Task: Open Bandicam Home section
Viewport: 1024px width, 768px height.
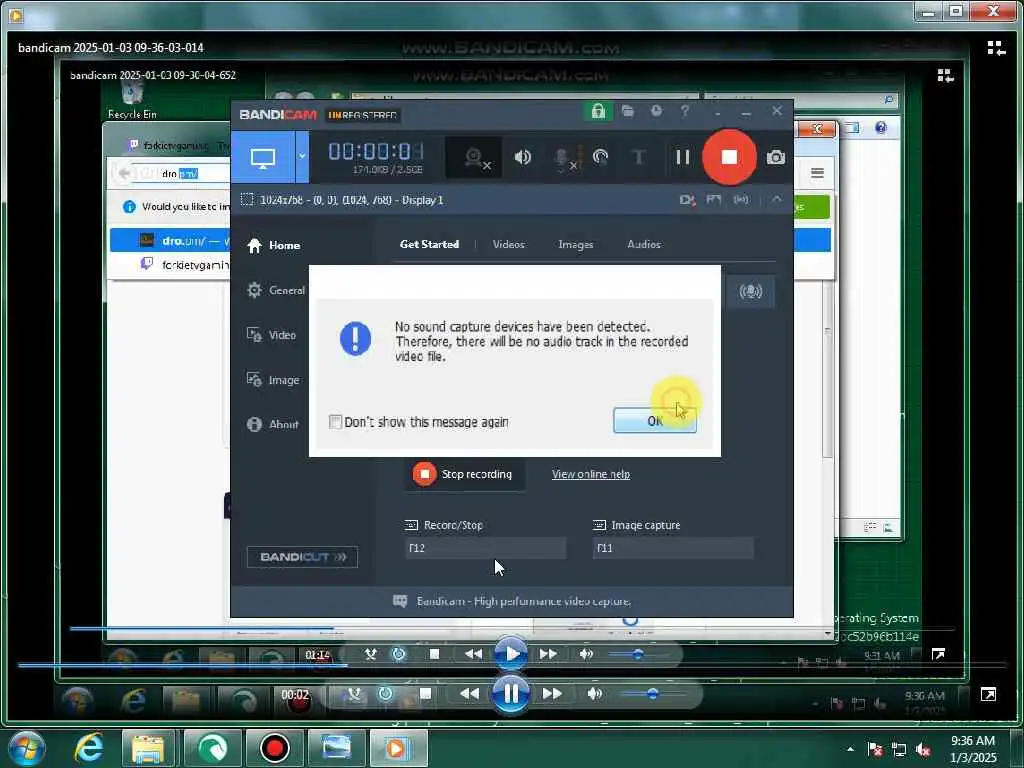Action: point(274,246)
